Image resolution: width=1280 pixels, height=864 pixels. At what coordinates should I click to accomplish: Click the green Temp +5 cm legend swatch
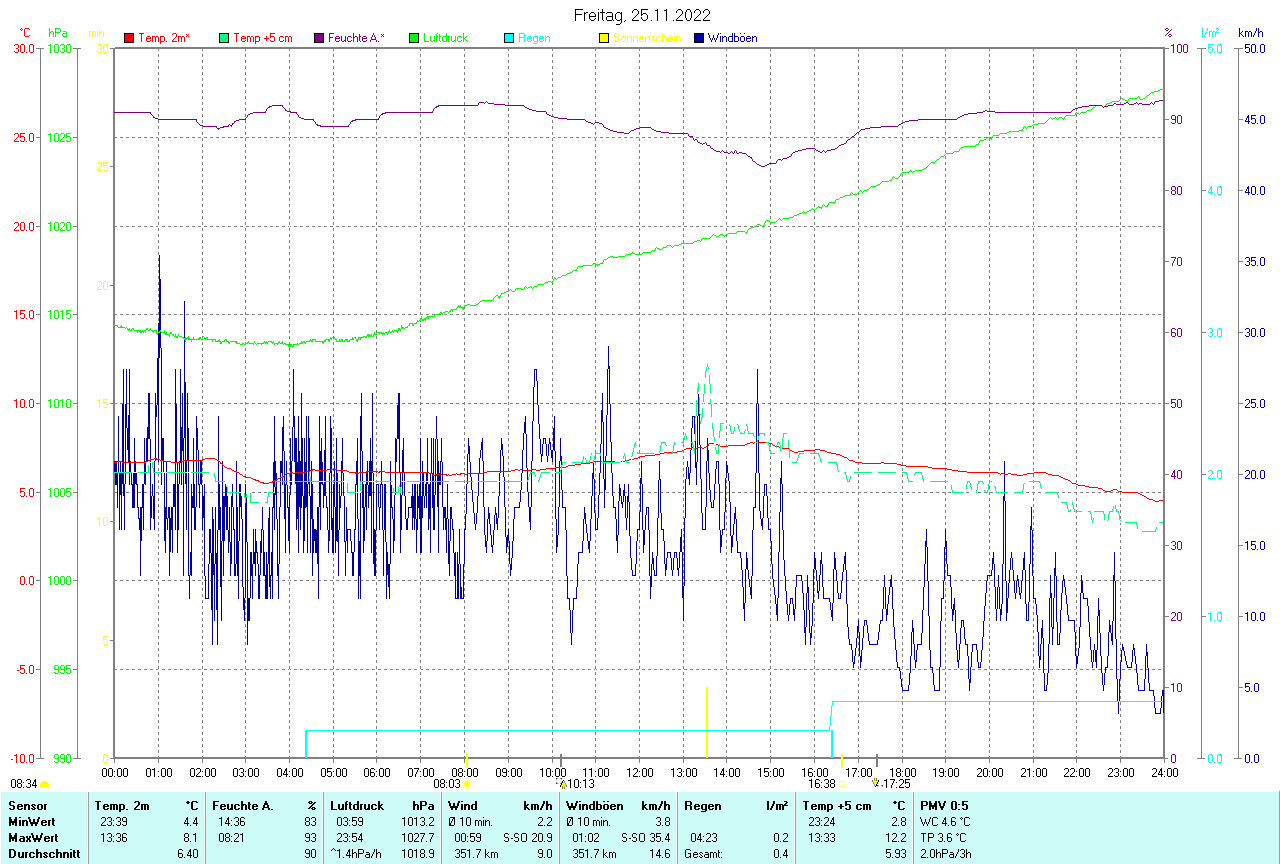(224, 38)
